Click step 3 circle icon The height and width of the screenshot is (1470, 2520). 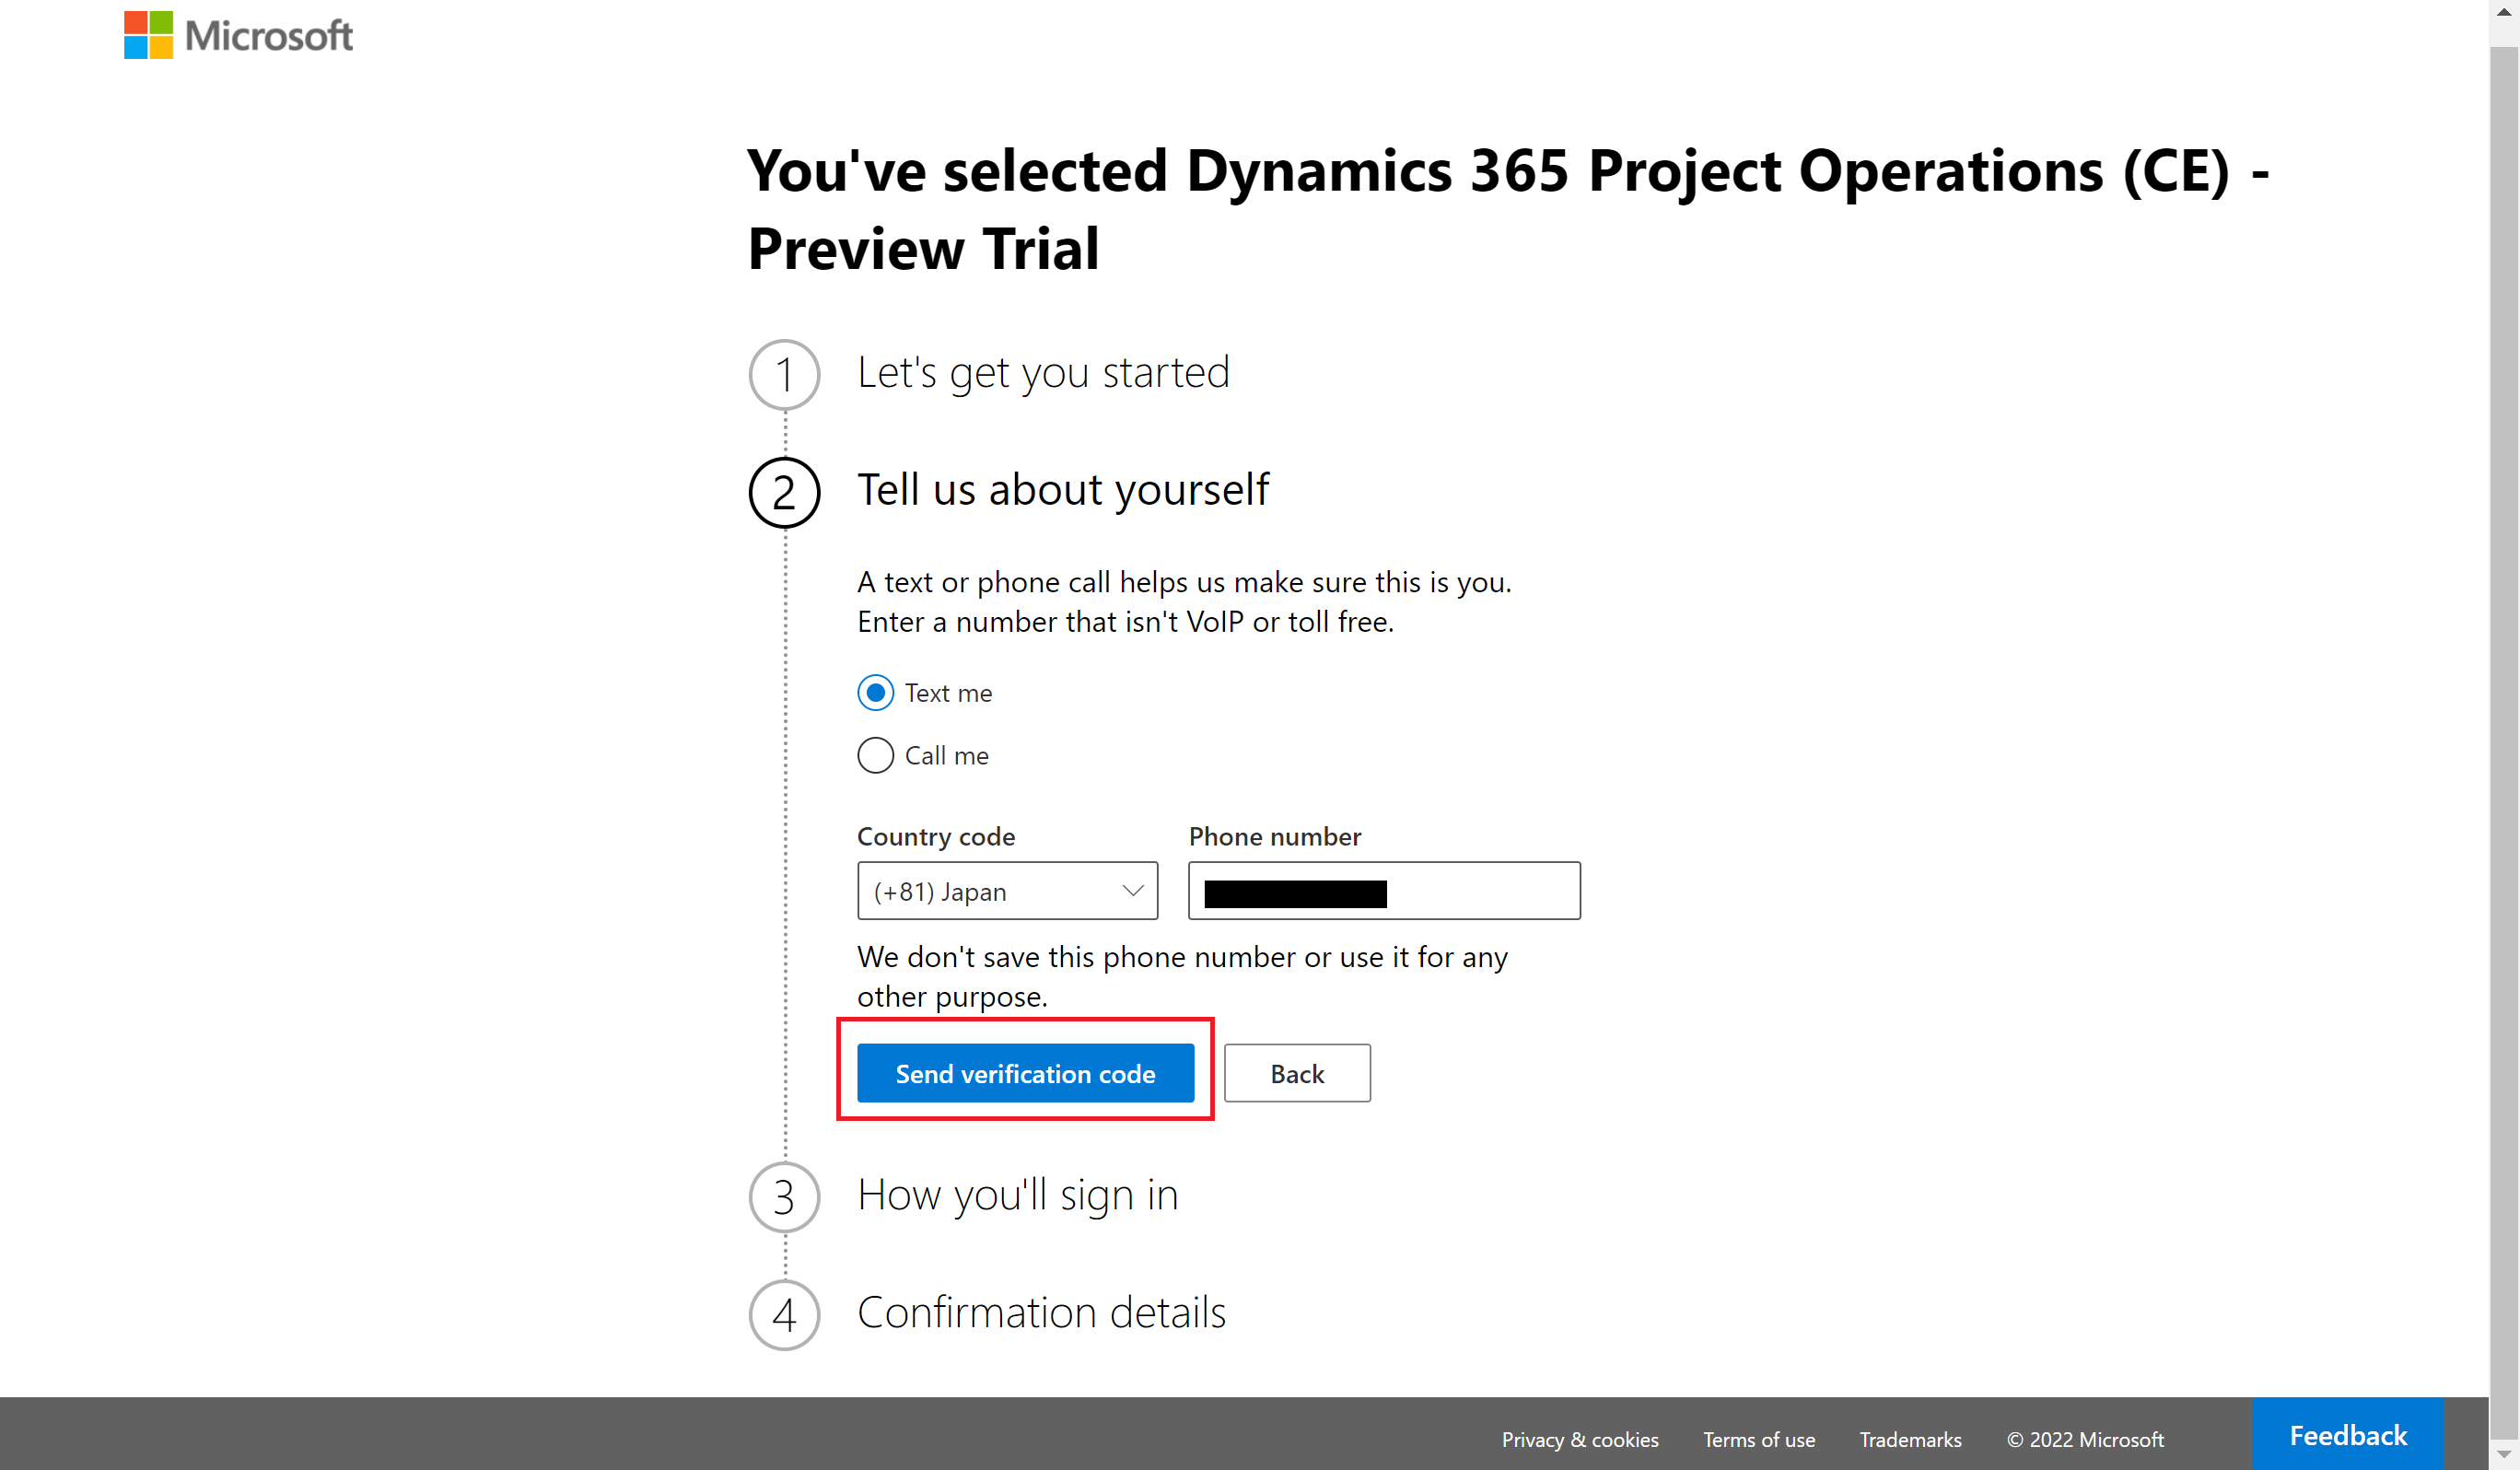tap(784, 1197)
